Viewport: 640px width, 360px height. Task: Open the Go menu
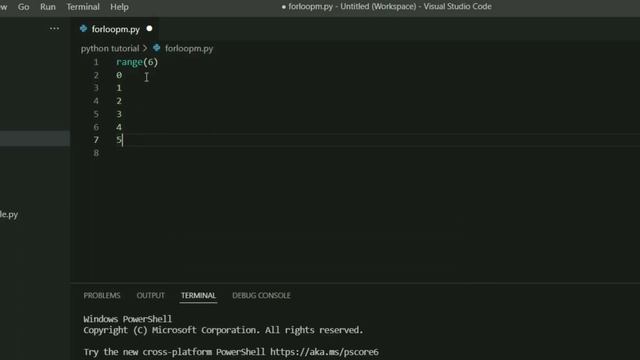[23, 7]
